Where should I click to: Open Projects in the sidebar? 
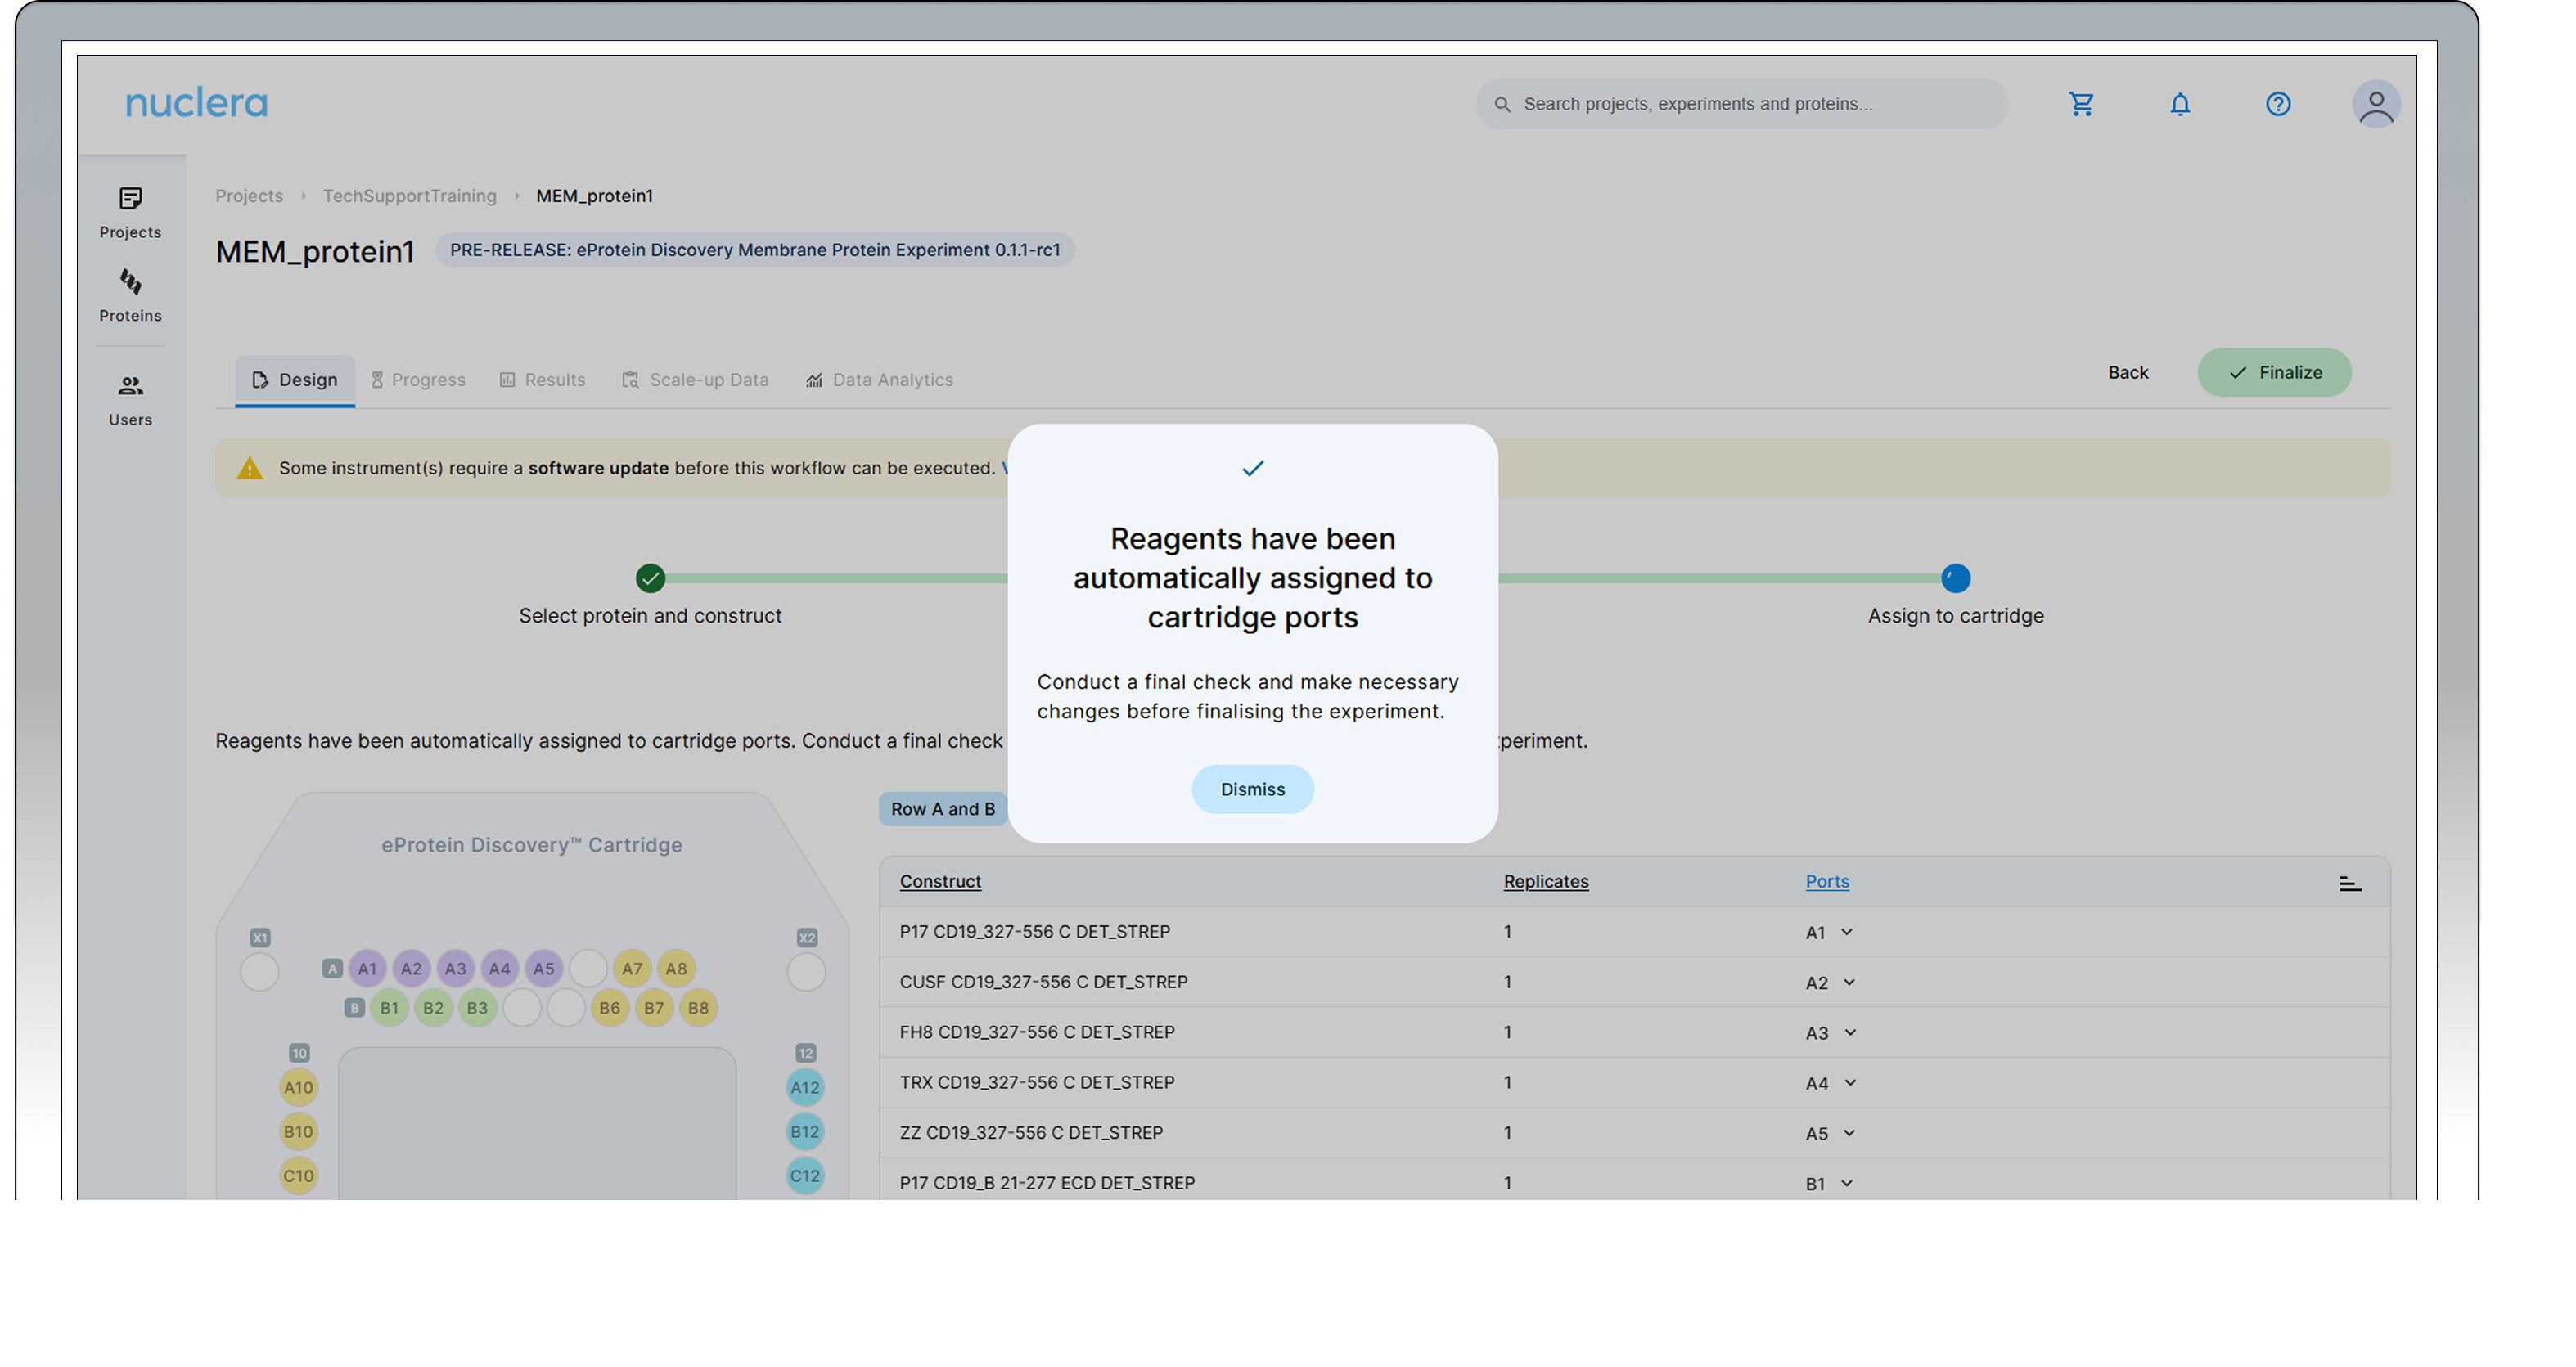coord(130,213)
